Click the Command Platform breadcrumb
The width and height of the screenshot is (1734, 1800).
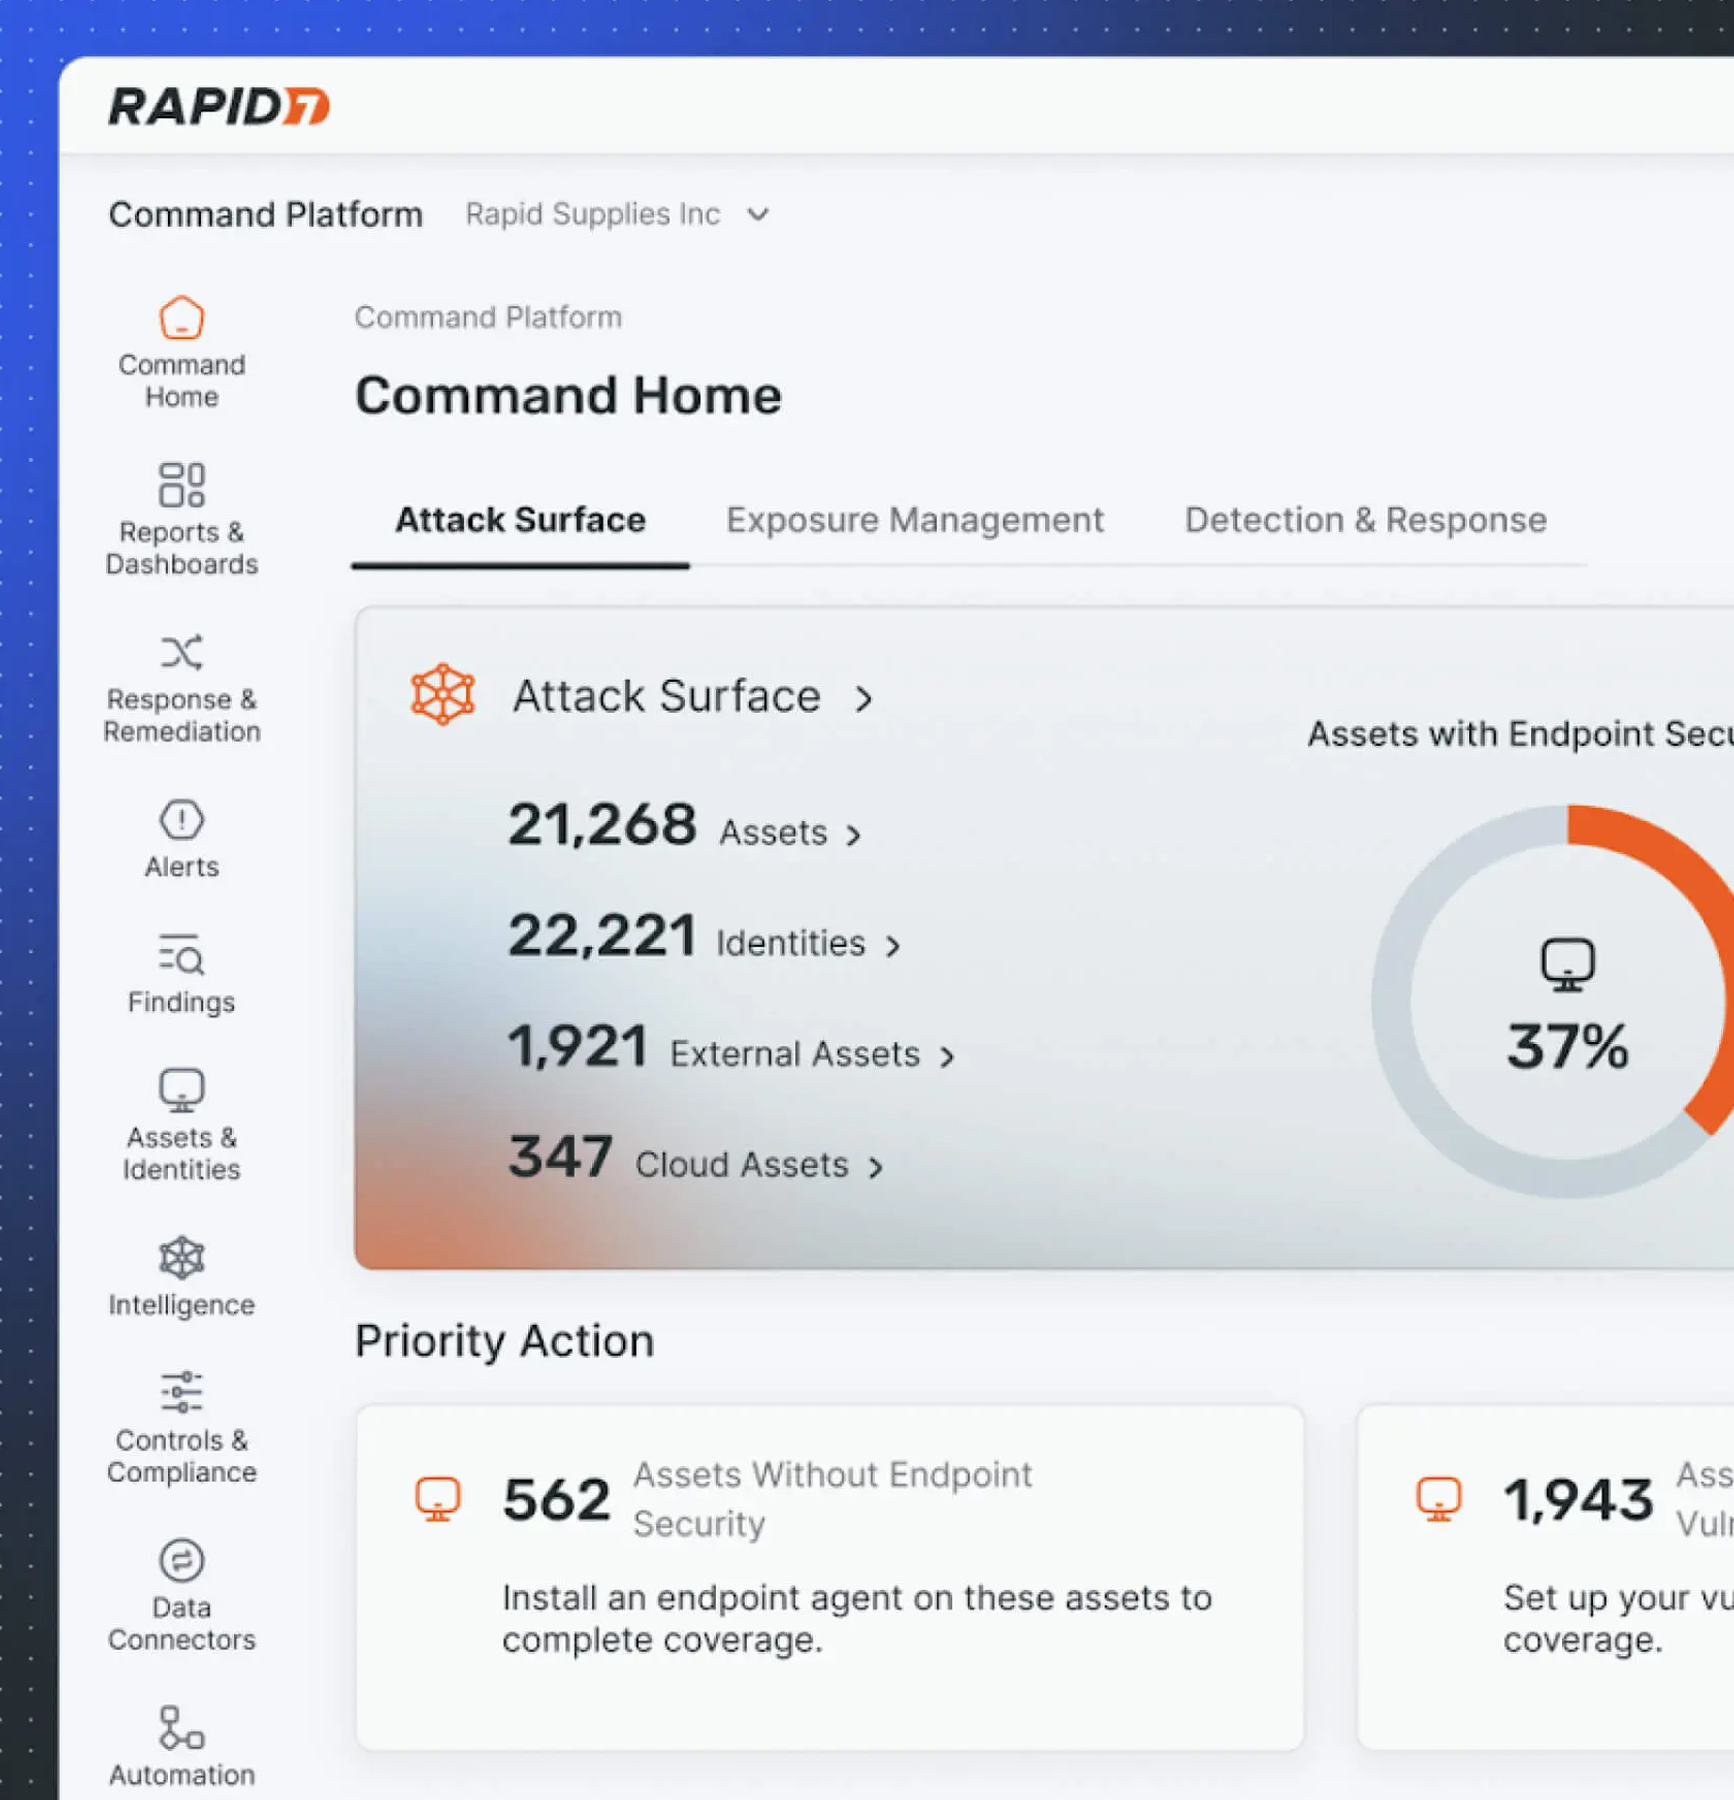(488, 317)
